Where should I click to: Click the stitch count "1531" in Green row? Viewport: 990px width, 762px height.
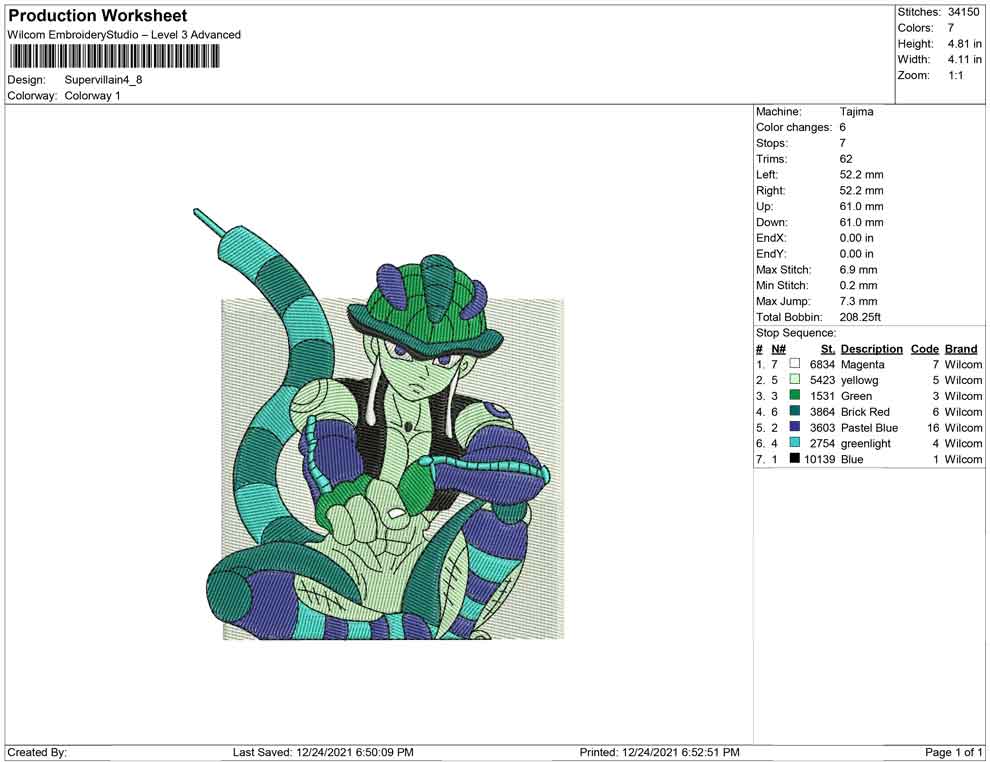coord(823,396)
